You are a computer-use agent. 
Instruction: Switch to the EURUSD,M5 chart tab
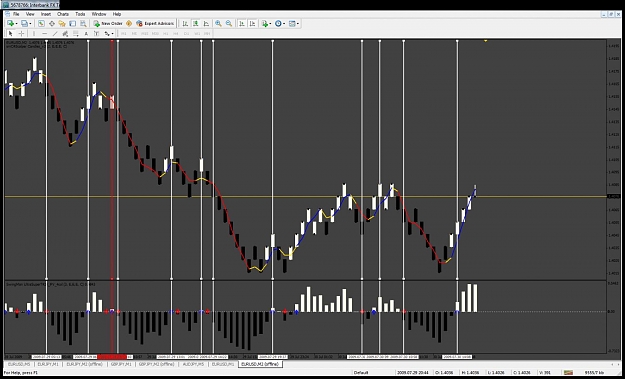[x=19, y=364]
